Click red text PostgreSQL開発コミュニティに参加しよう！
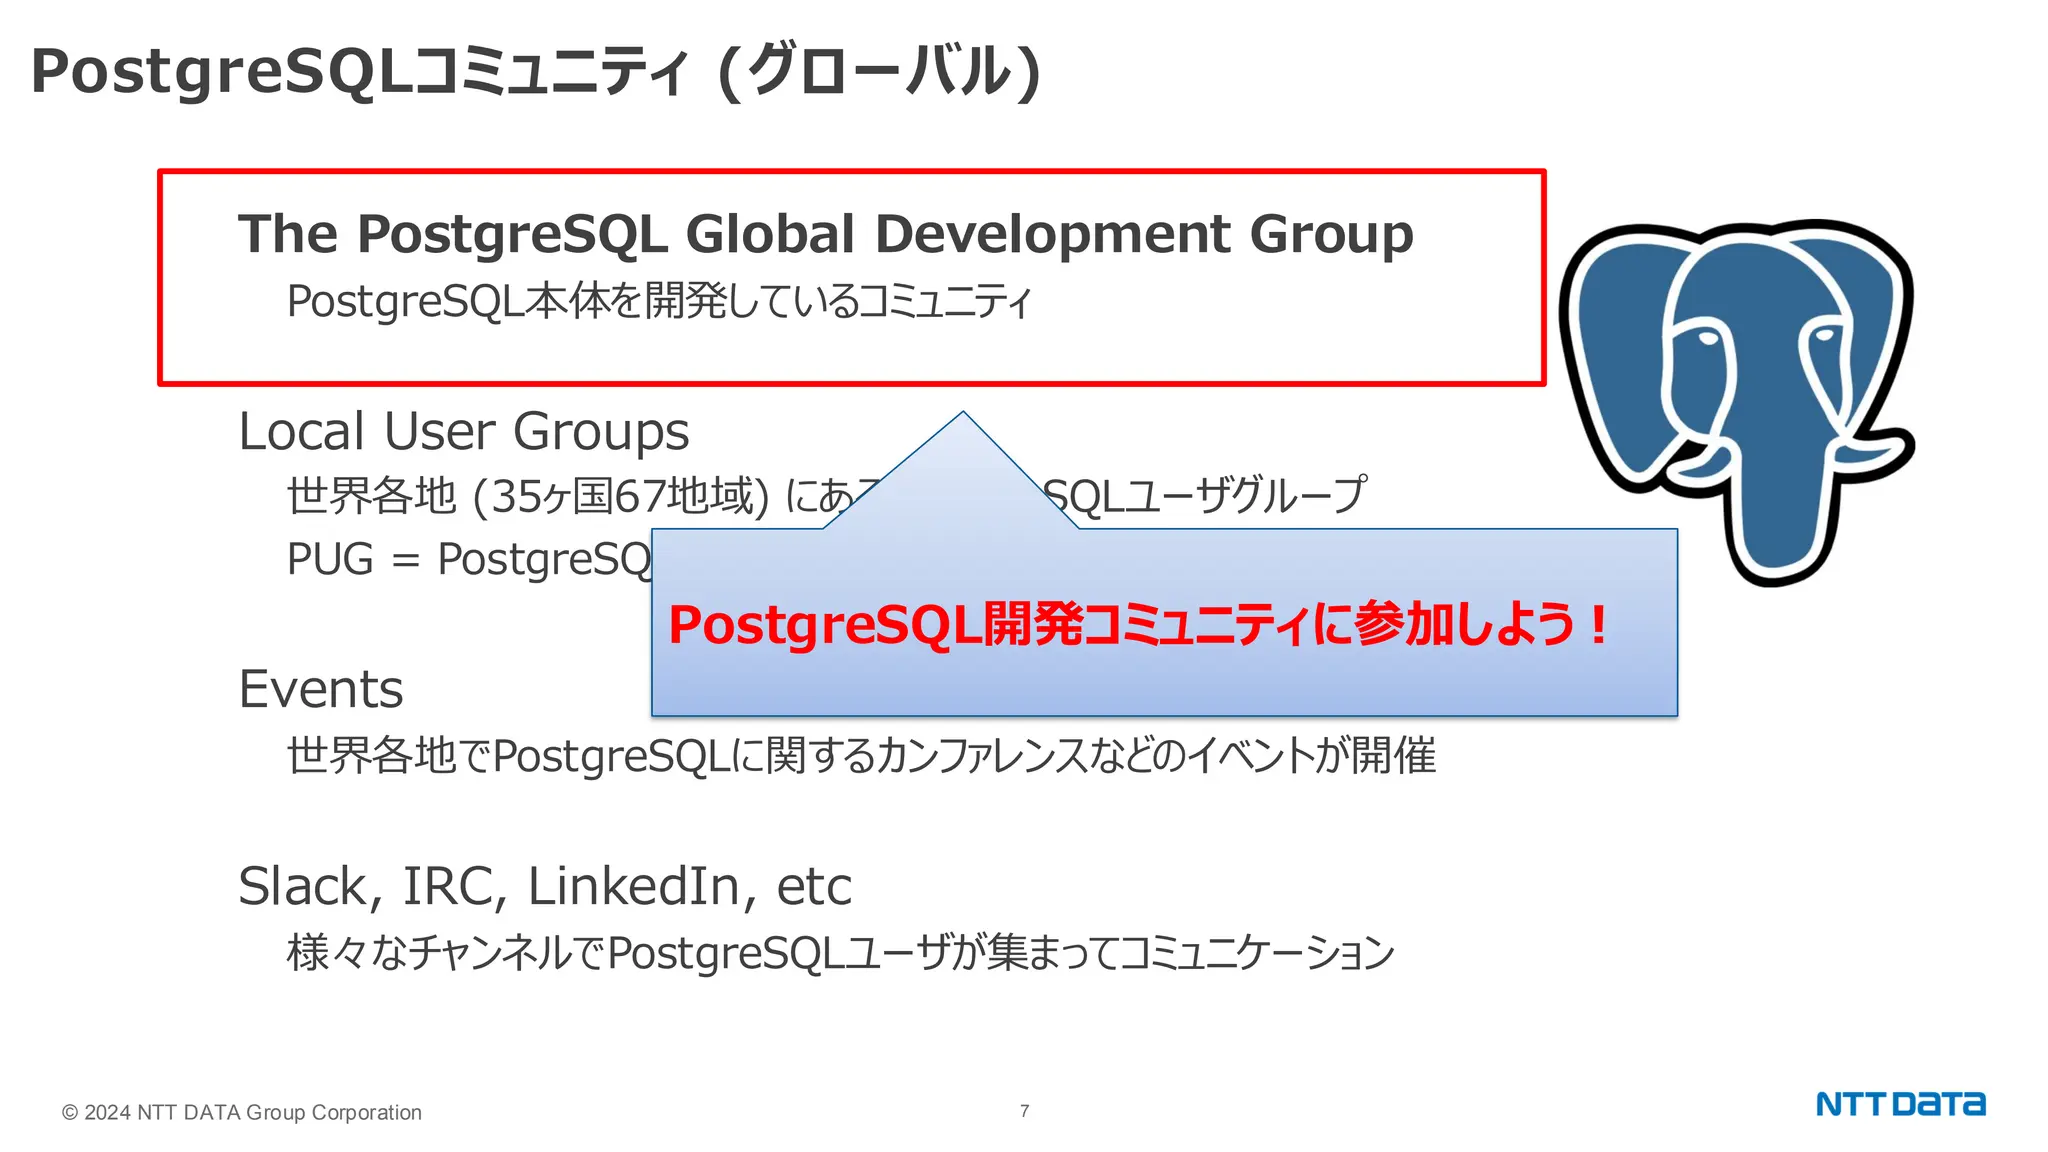This screenshot has width=2048, height=1152. (1138, 625)
